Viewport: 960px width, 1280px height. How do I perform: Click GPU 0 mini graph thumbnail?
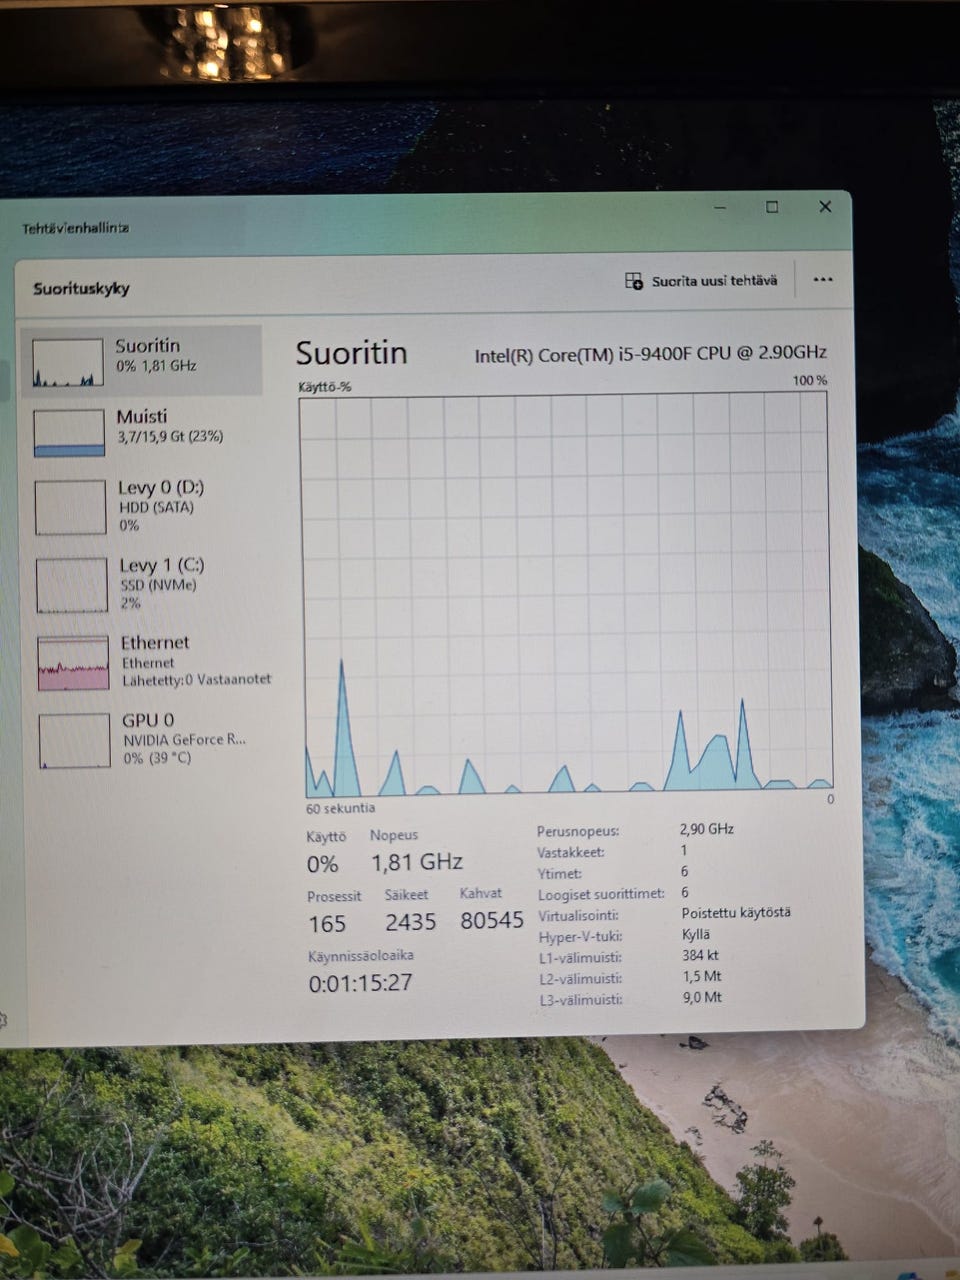(x=74, y=740)
